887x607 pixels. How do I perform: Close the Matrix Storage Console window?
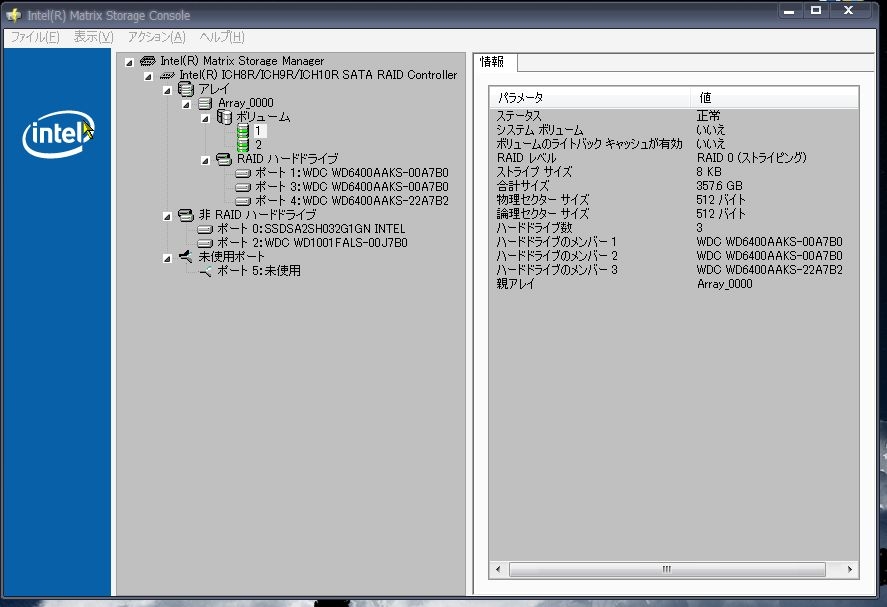tap(848, 11)
